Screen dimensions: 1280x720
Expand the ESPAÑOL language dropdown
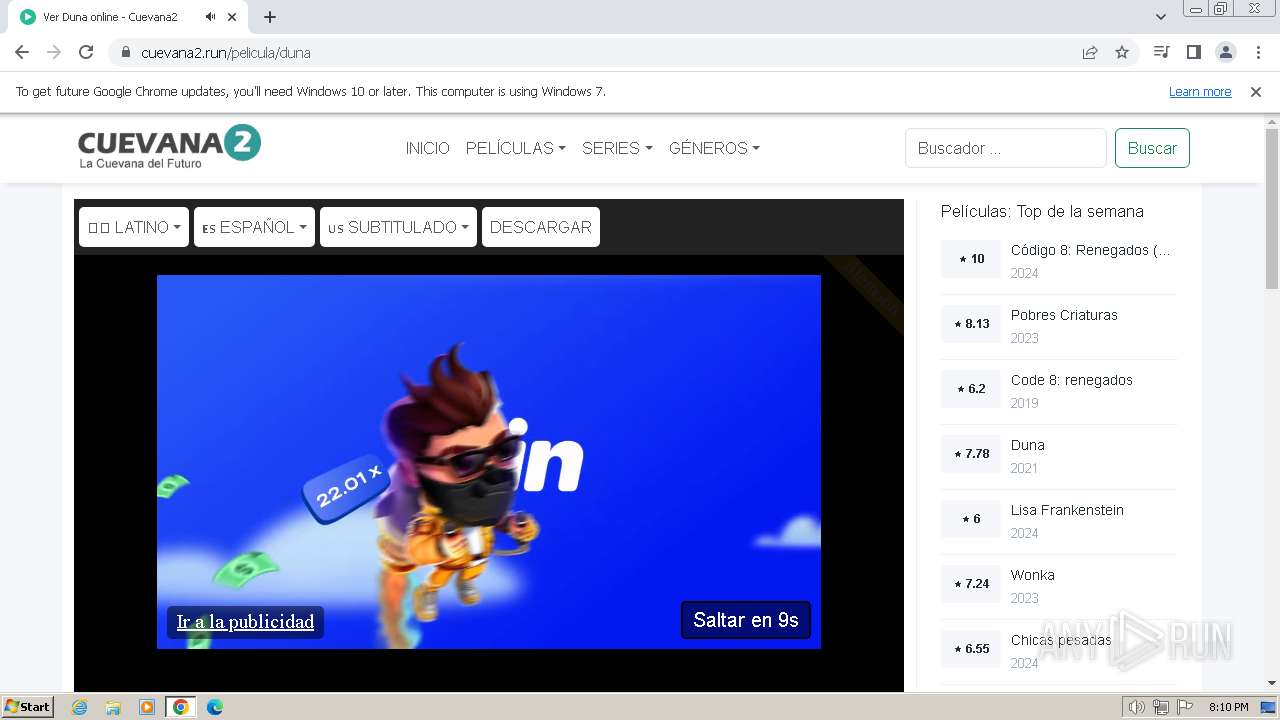click(254, 227)
